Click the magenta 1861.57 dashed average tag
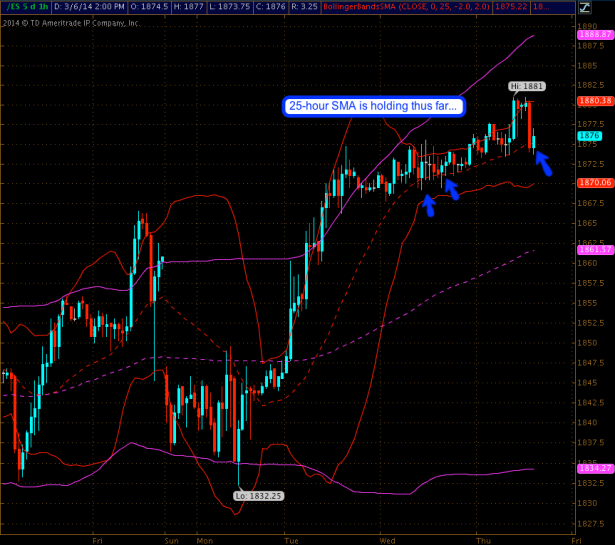 [x=594, y=249]
